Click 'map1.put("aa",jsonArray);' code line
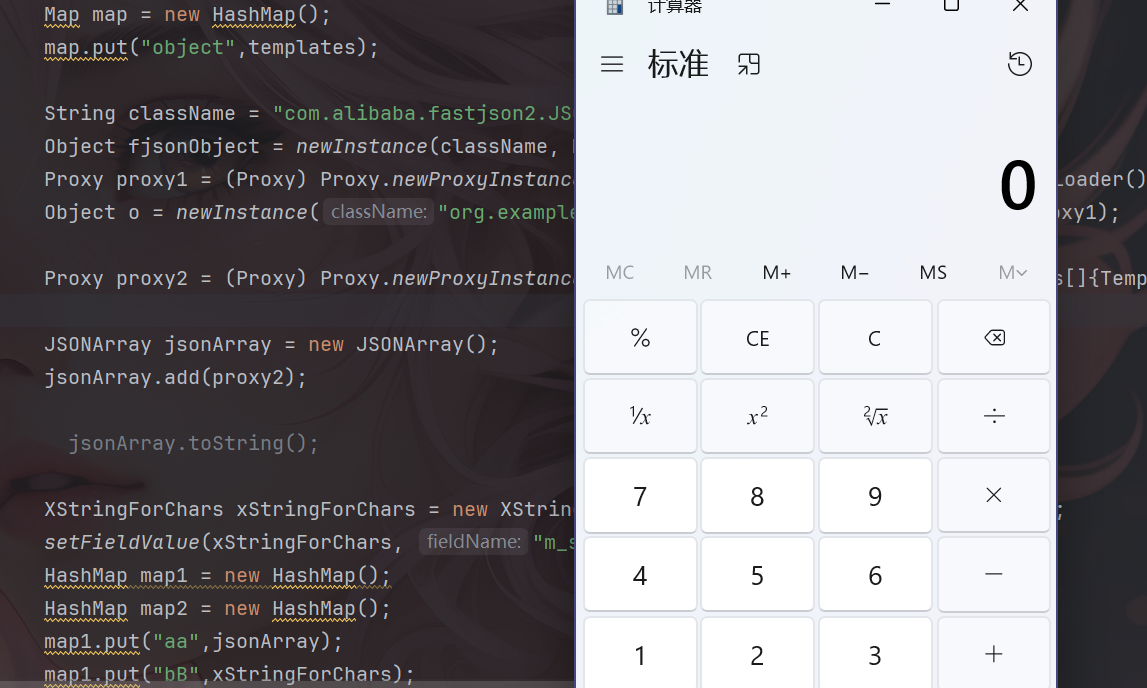The image size is (1147, 688). (x=193, y=641)
